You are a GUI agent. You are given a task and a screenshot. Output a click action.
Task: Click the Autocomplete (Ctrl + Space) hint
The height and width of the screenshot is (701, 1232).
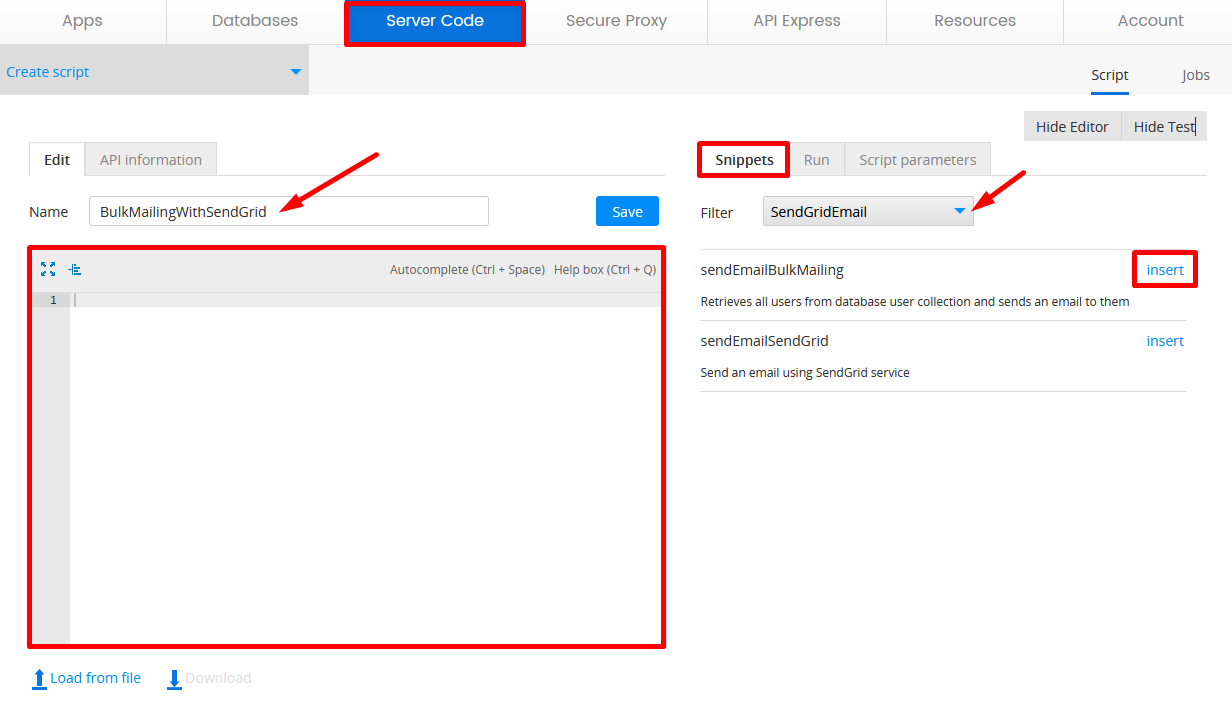coord(467,269)
